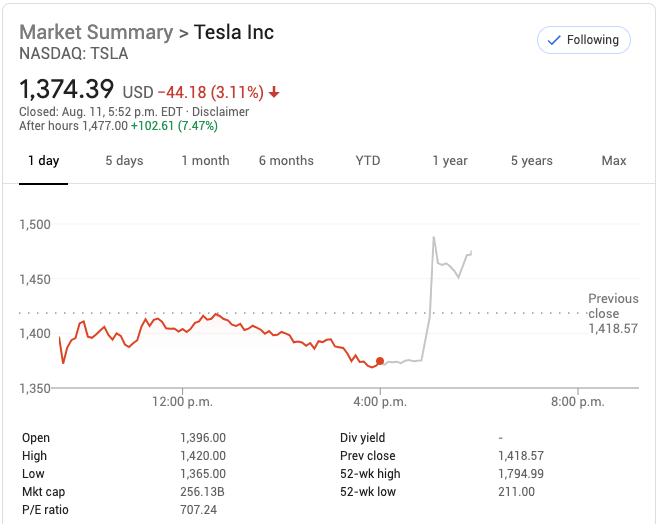Switch to the 1 year tab
The image size is (661, 524).
tap(450, 161)
